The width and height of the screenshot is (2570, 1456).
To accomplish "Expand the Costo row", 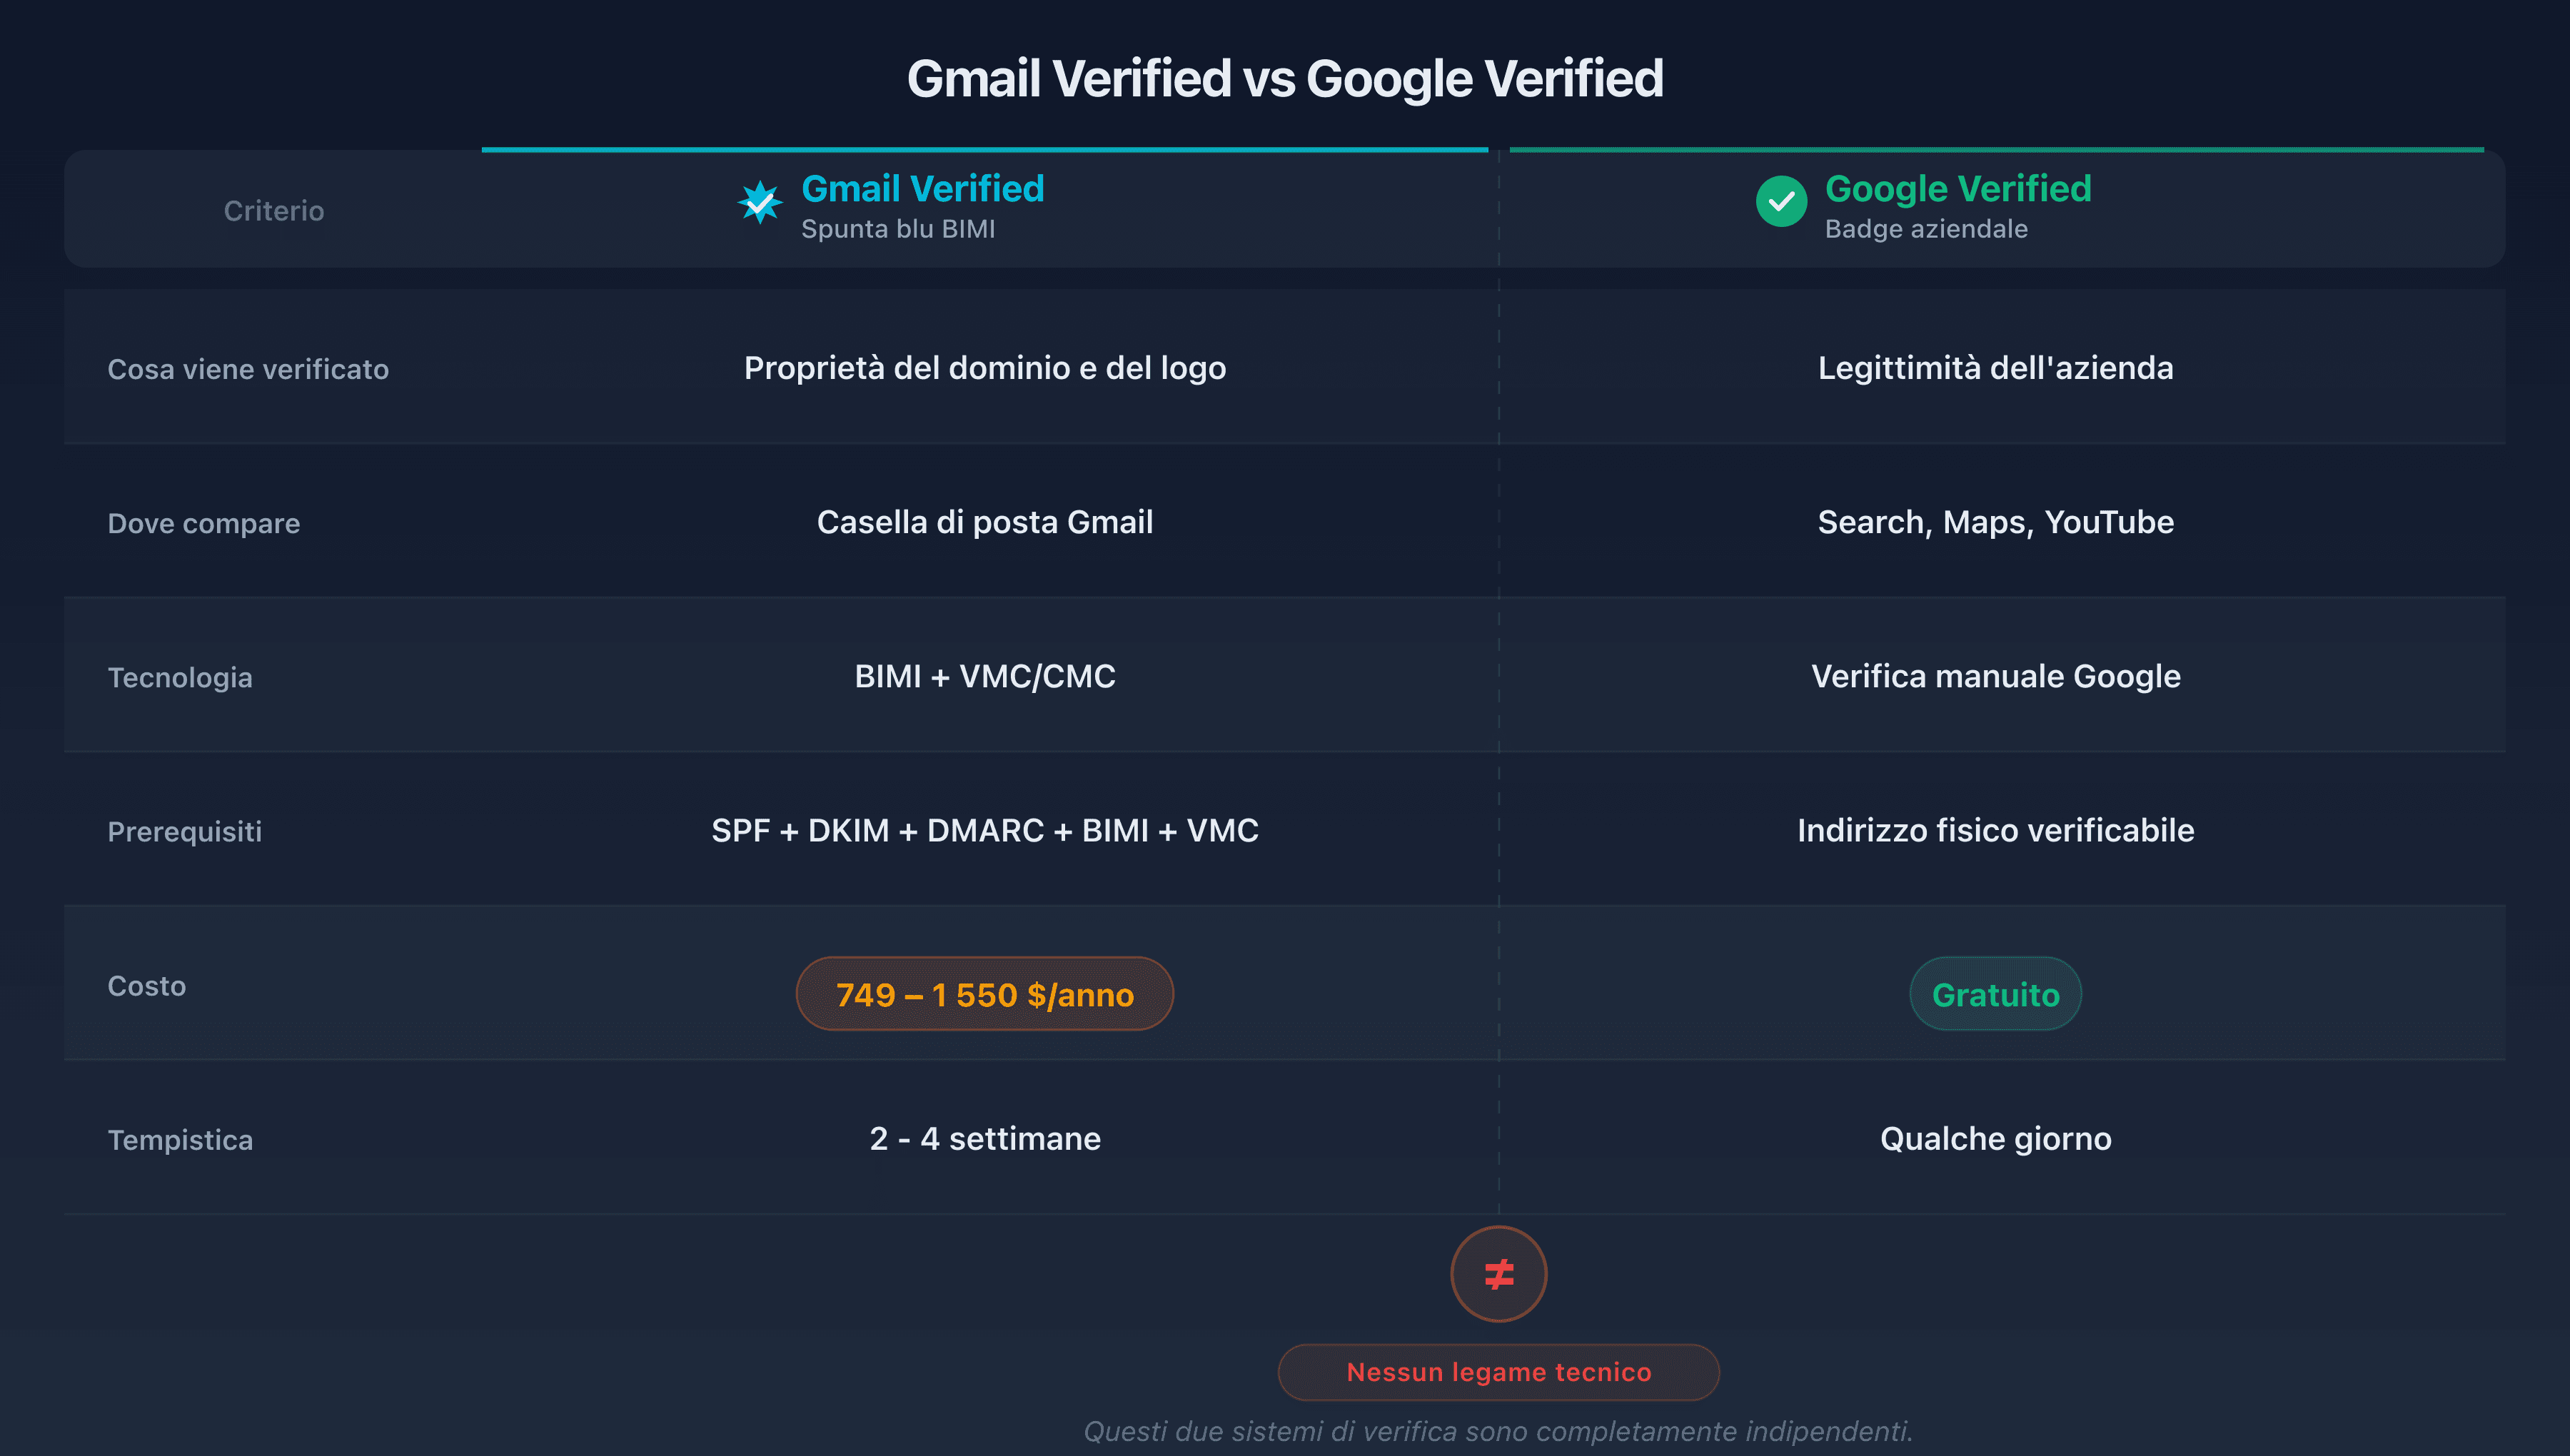I will [x=146, y=986].
